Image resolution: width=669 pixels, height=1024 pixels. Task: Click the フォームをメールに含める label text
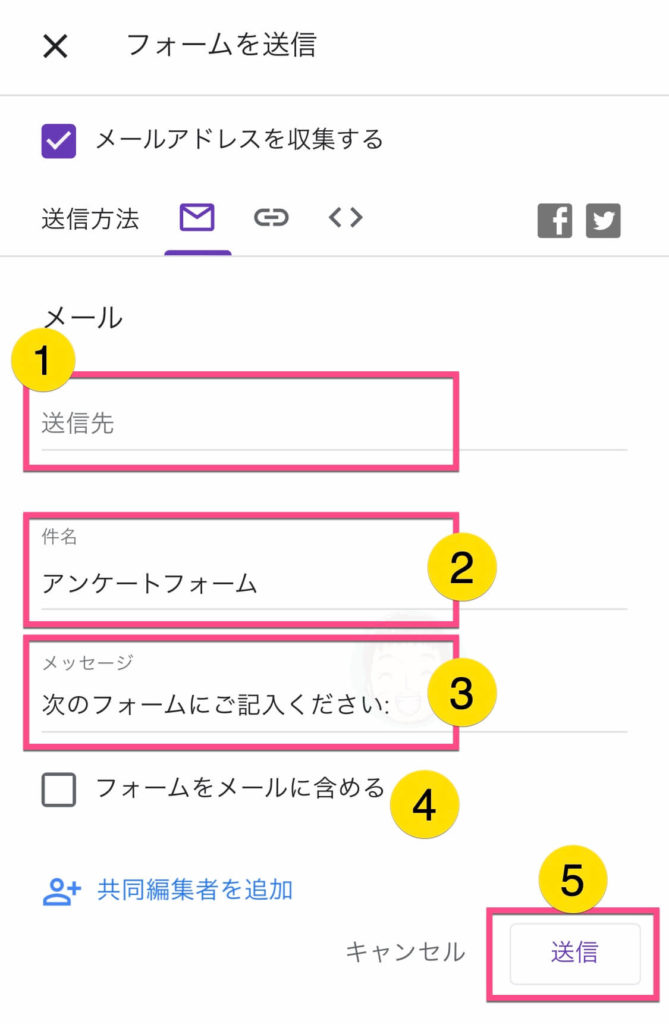[x=240, y=788]
